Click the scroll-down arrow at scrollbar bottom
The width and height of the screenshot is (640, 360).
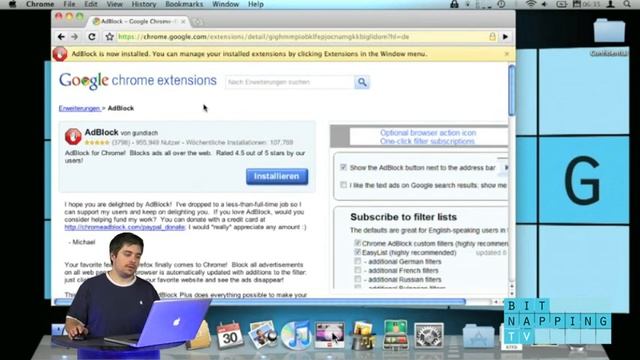click(x=511, y=293)
